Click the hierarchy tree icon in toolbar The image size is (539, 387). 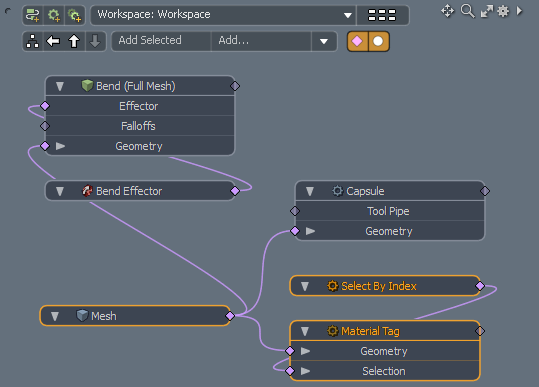pyautogui.click(x=33, y=41)
